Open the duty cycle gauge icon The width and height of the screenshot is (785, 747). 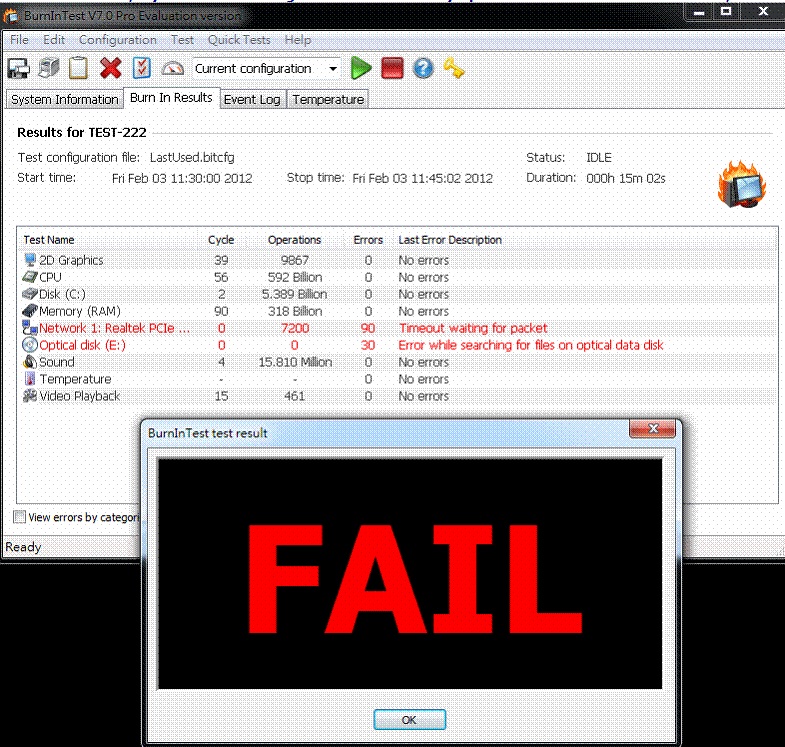(x=173, y=69)
